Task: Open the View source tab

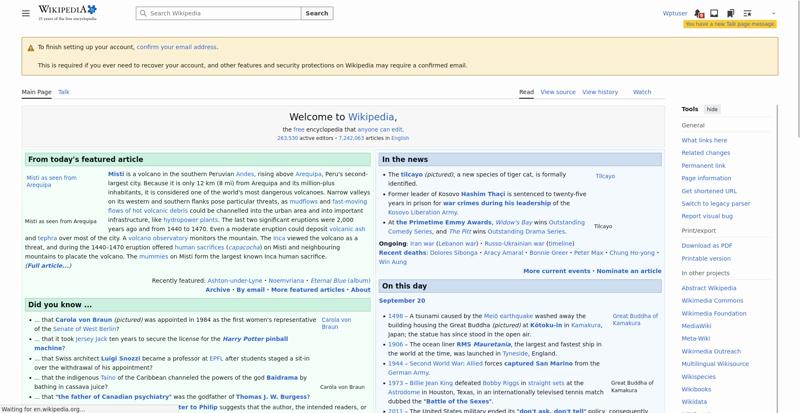Action: pyautogui.click(x=558, y=92)
